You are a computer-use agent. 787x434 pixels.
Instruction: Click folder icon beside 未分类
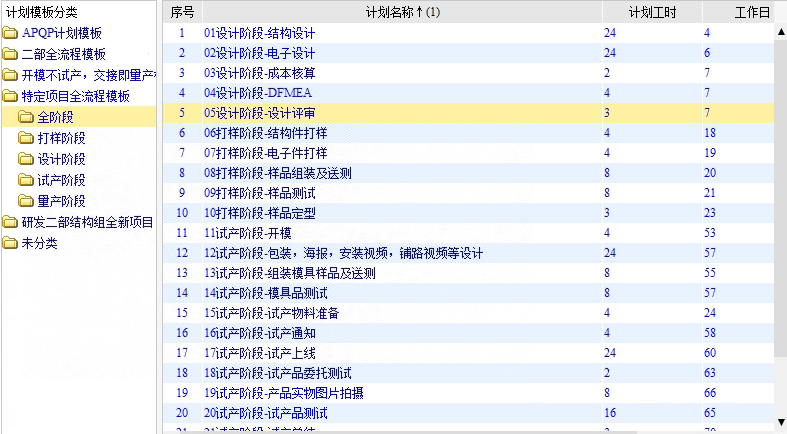pos(10,243)
